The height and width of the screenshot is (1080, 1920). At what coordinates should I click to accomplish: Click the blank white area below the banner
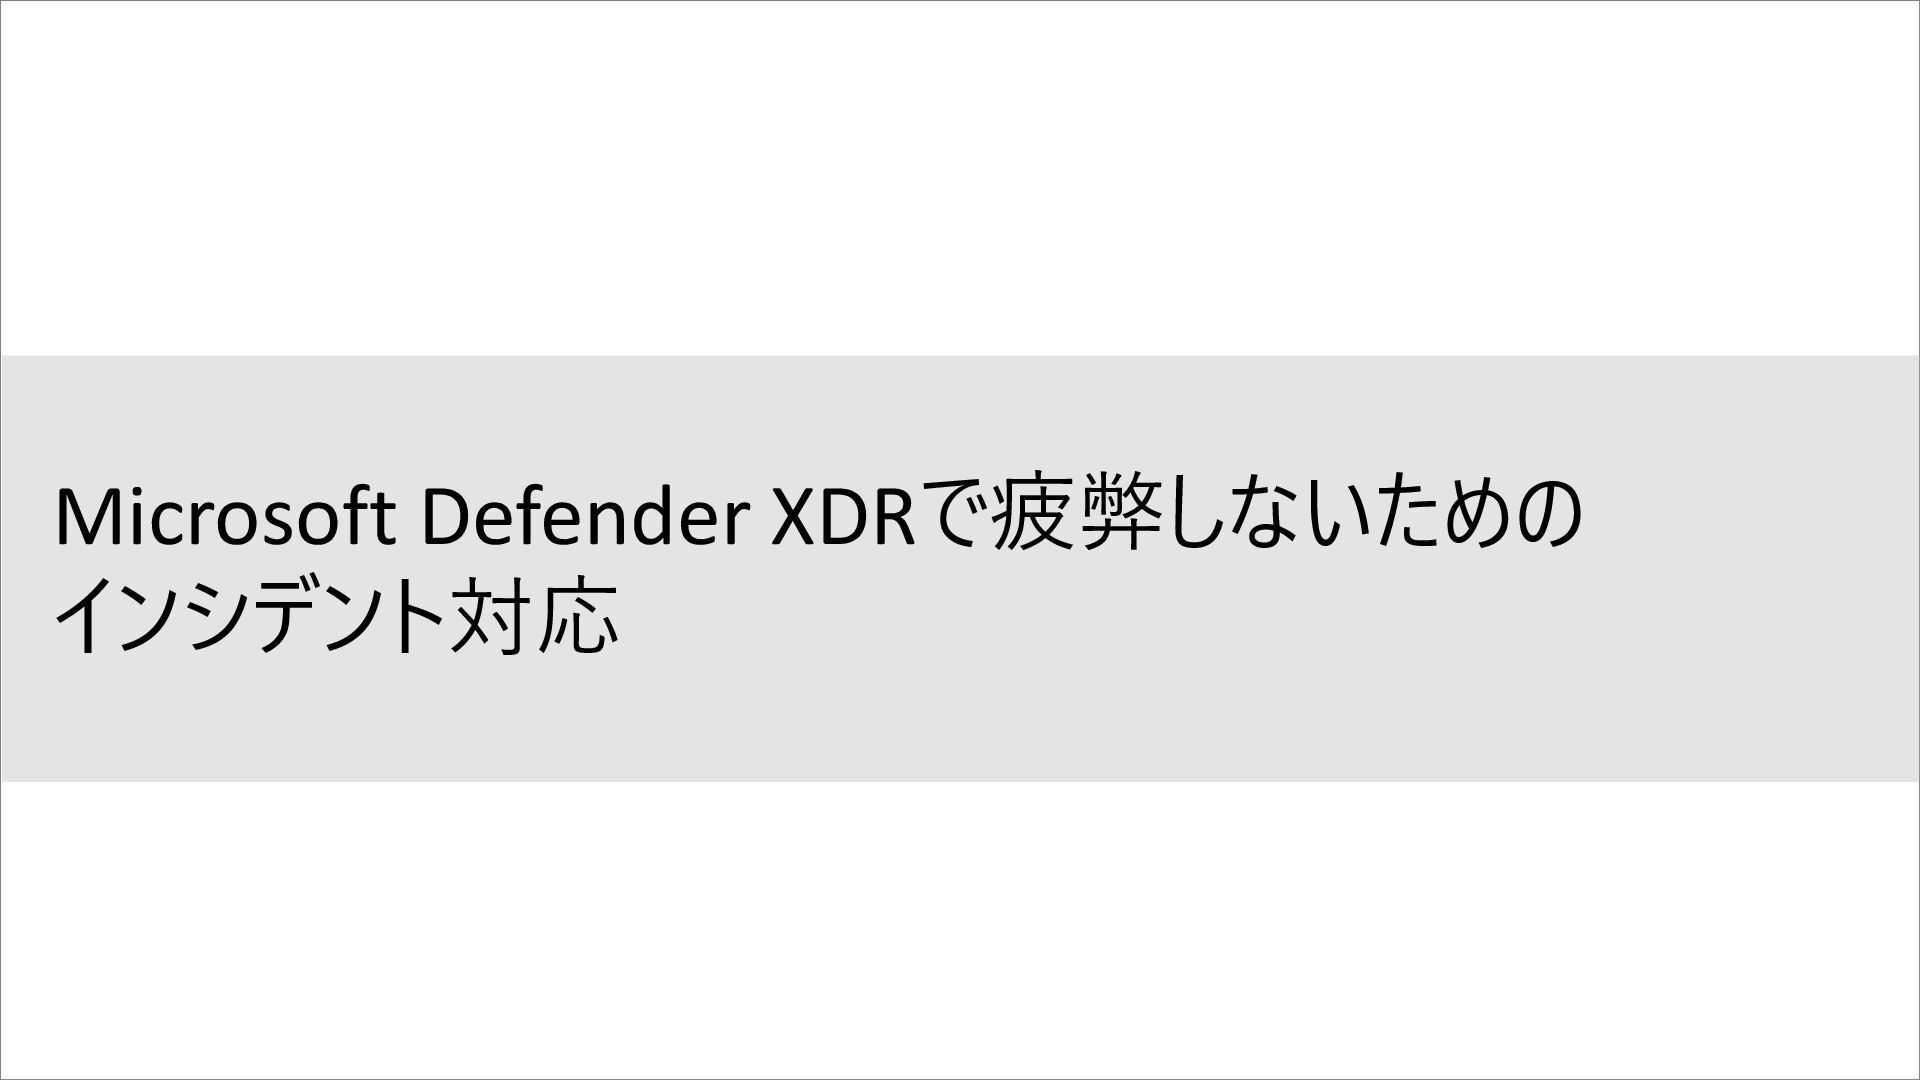(960, 930)
